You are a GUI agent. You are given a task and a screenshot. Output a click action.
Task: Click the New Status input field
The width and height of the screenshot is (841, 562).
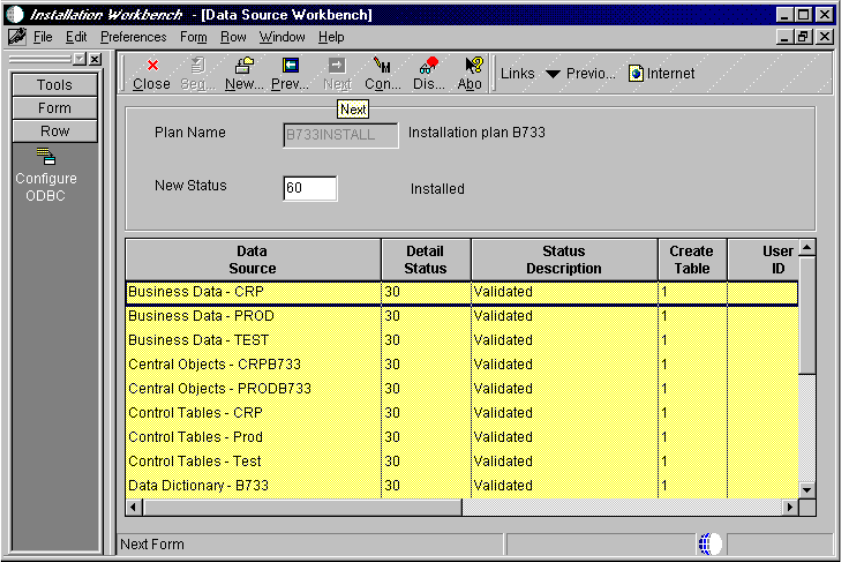pyautogui.click(x=310, y=188)
